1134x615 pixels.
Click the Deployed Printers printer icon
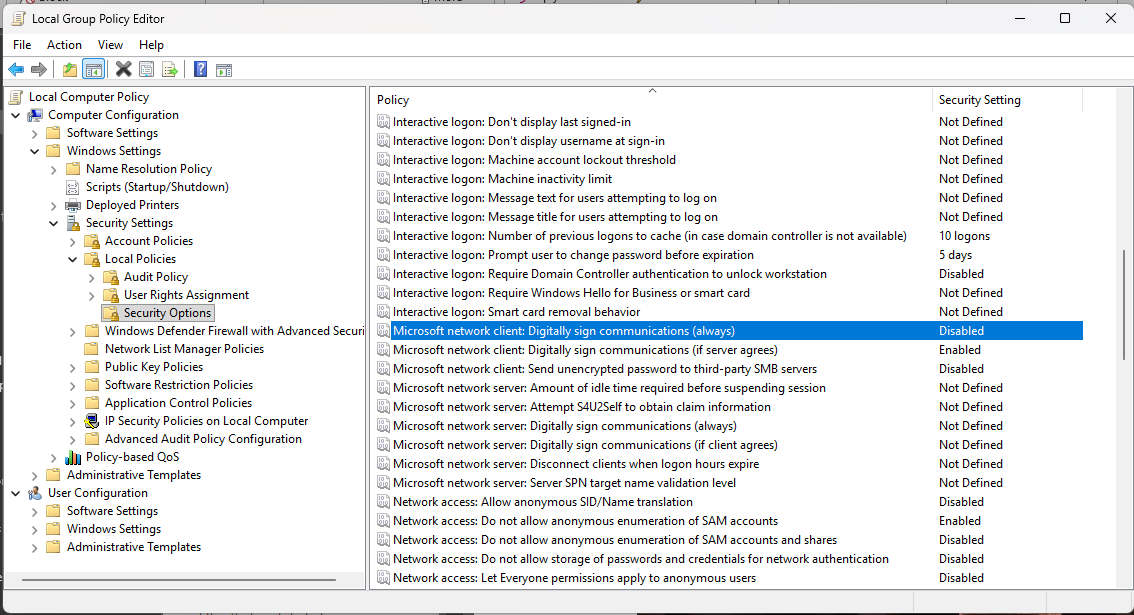(x=73, y=205)
